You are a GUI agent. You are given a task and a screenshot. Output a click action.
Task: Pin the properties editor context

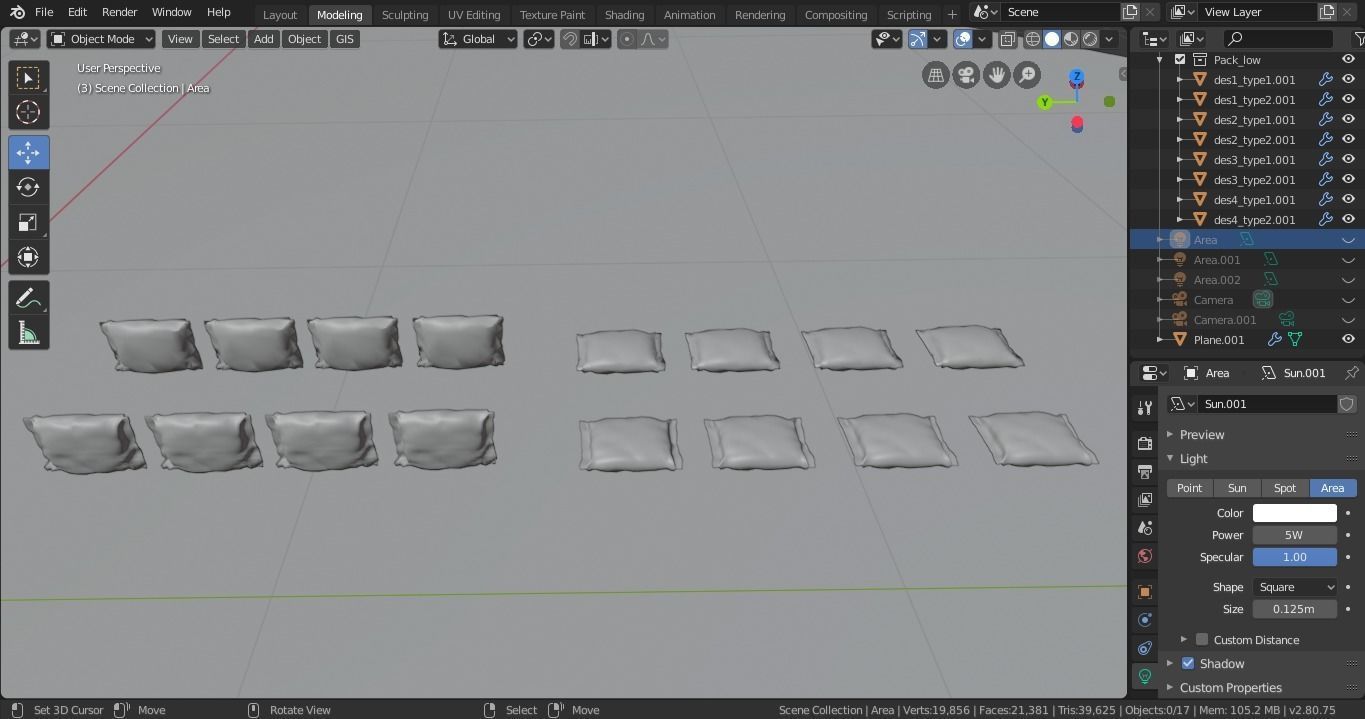point(1352,372)
